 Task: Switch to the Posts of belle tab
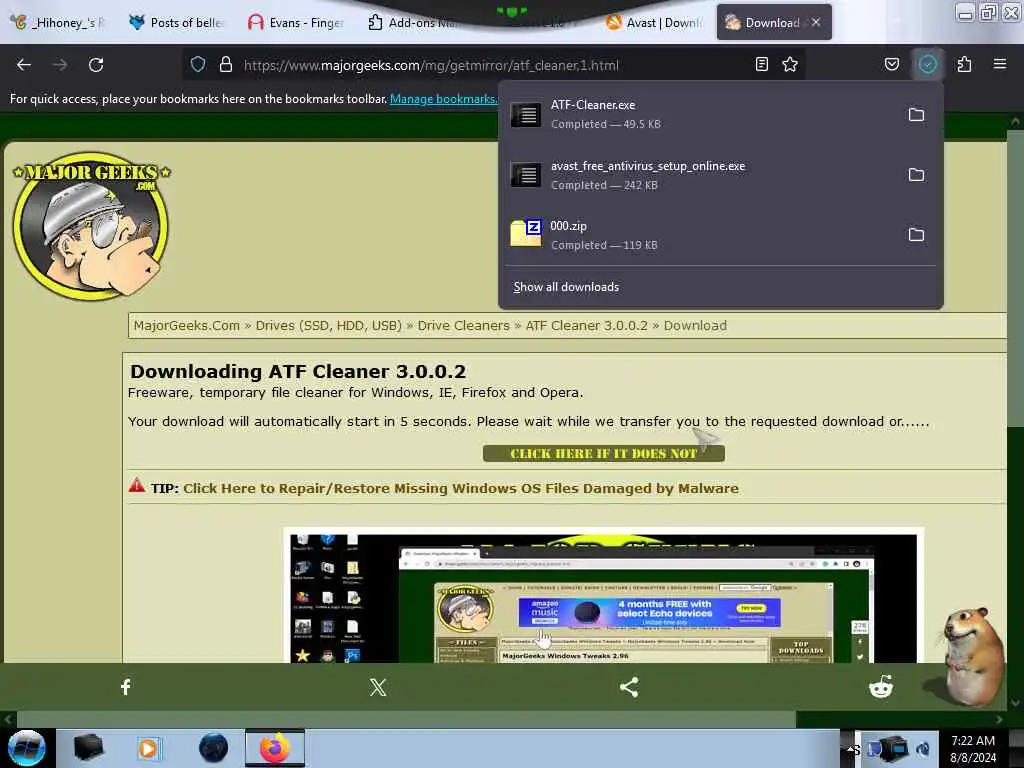point(176,22)
